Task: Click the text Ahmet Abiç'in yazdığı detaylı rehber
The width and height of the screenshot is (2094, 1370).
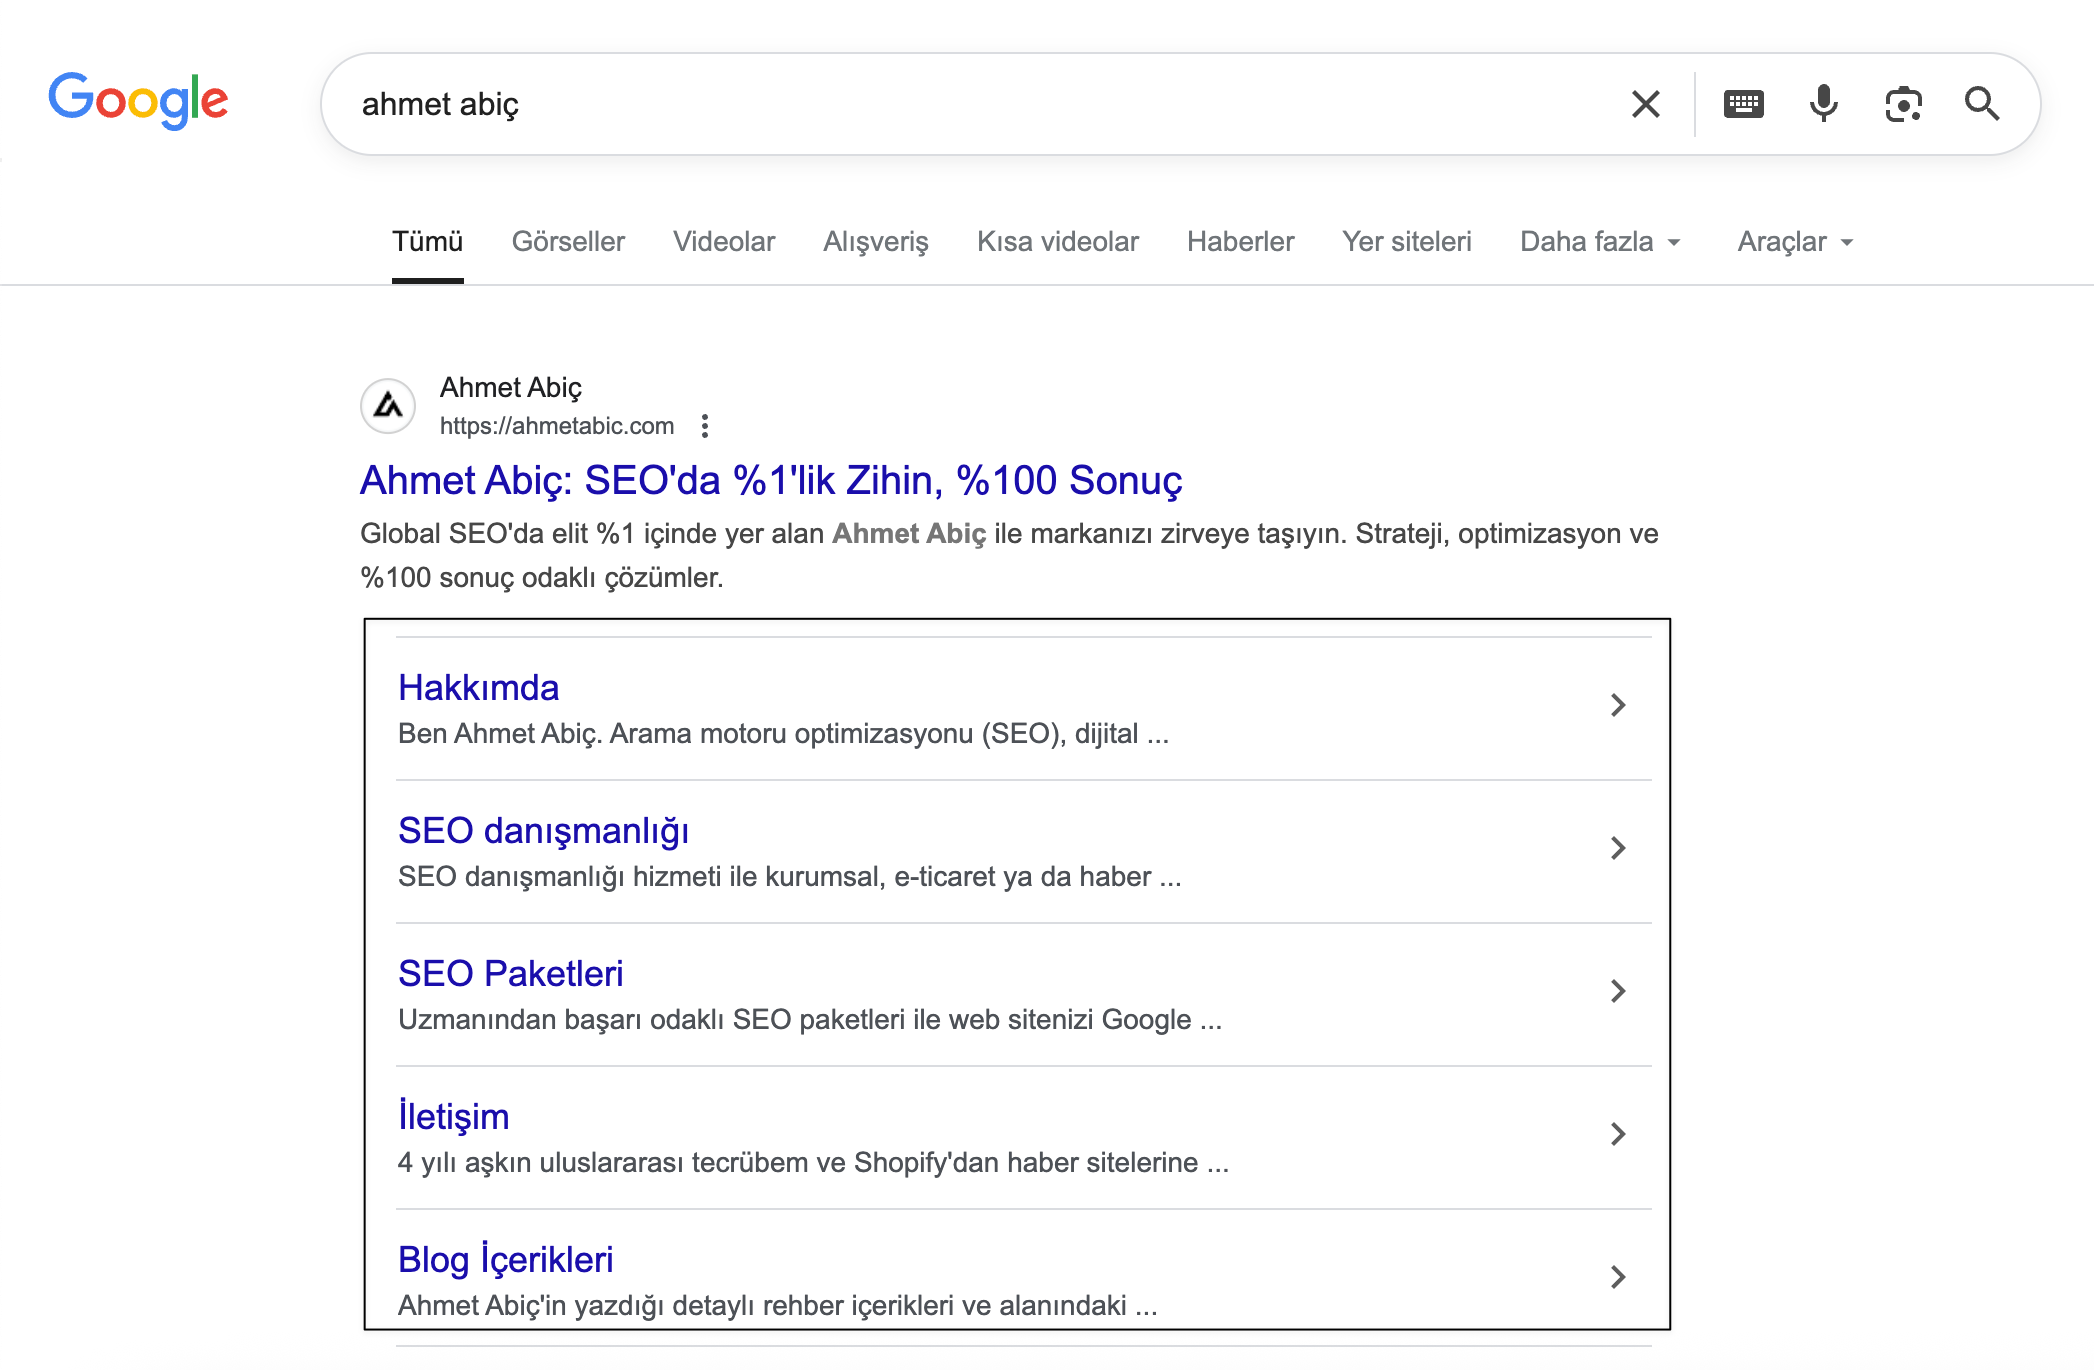Action: 777,1306
